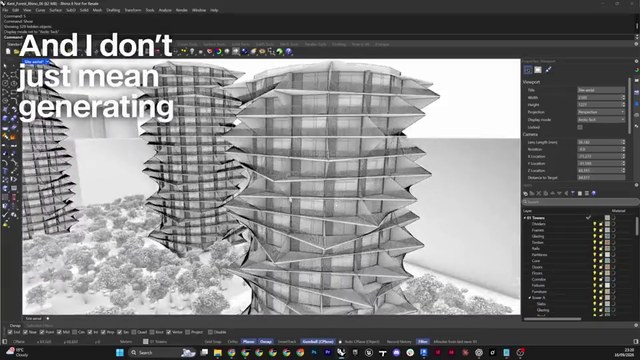
Task: Toggle the Rails layer lock icon
Action: [601, 249]
